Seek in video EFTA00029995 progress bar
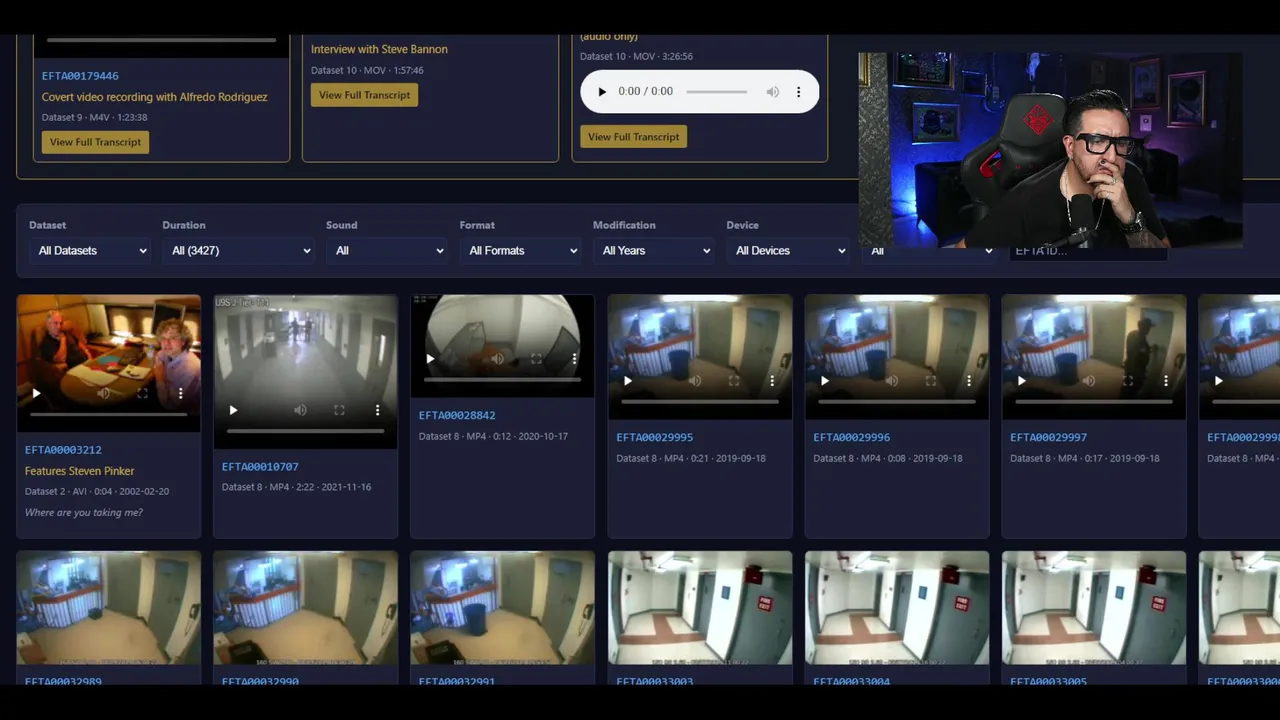The width and height of the screenshot is (1280, 720). click(700, 402)
